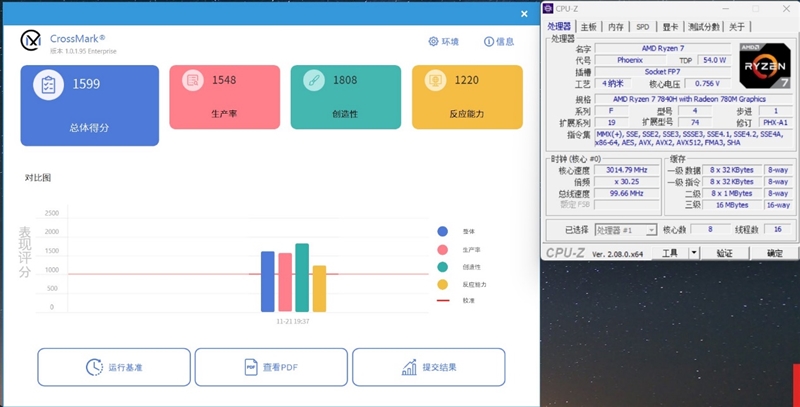This screenshot has height=407, width=800.
Task: Click the AMD Ryzen 7 logo
Action: [x=766, y=65]
